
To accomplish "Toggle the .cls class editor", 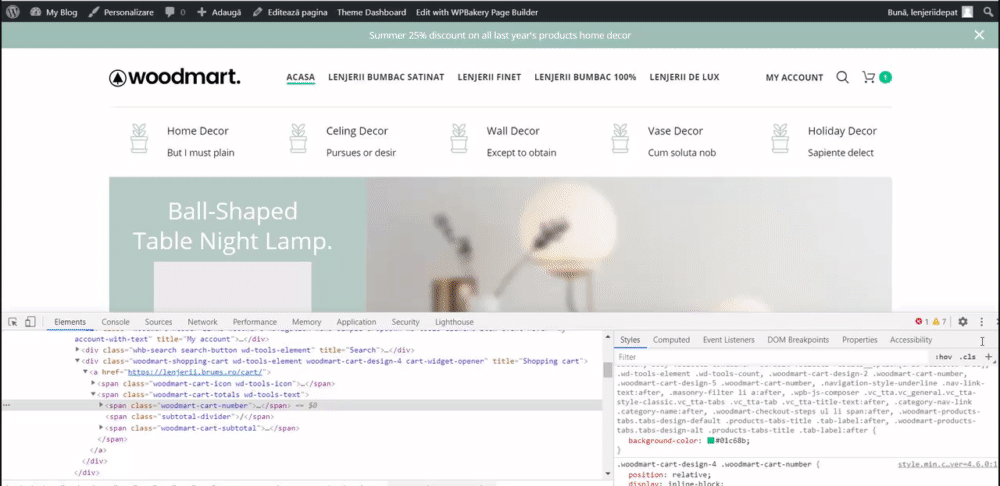I will (968, 357).
